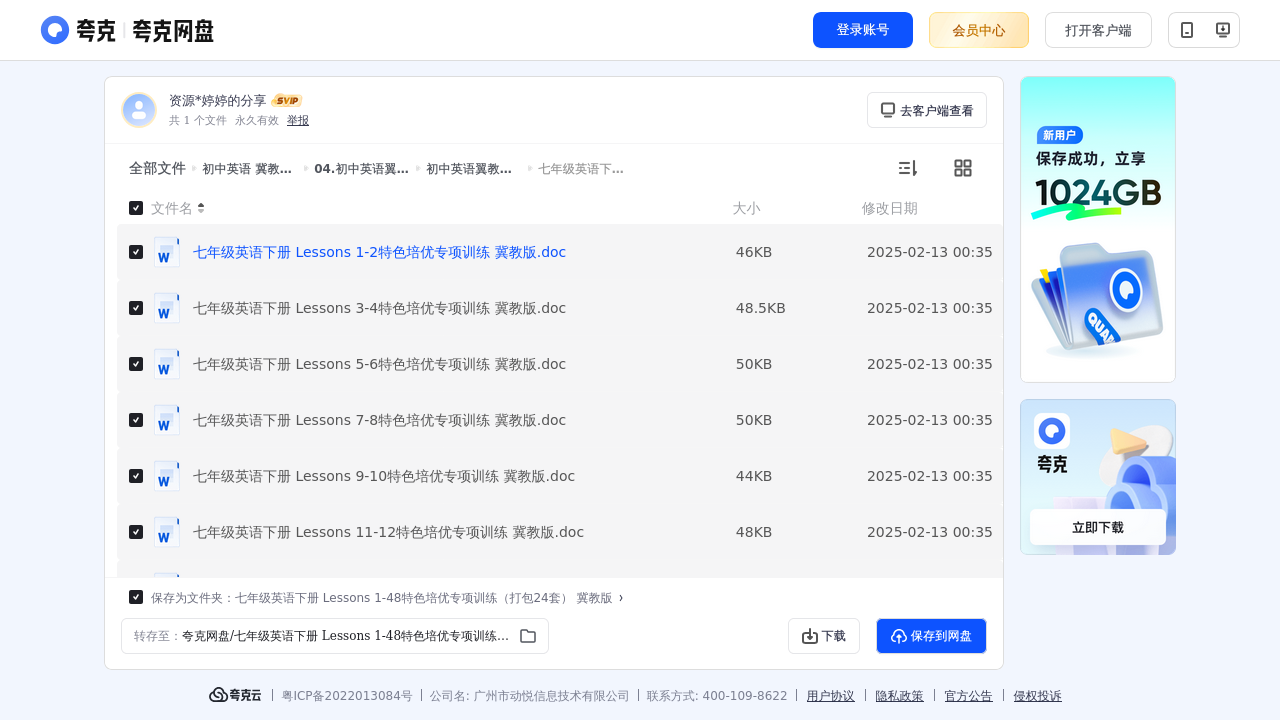
Task: Expand the save-as-folder name chevron
Action: tap(621, 598)
